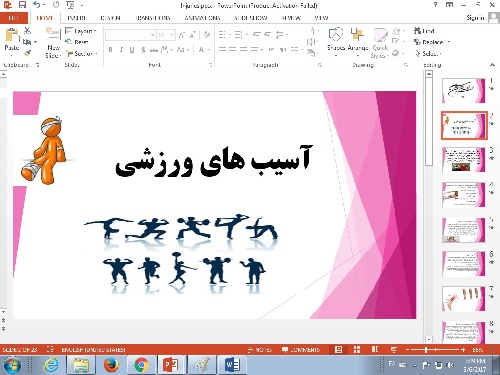Click the English (United States) language button
The height and width of the screenshot is (375, 500).
[93, 349]
